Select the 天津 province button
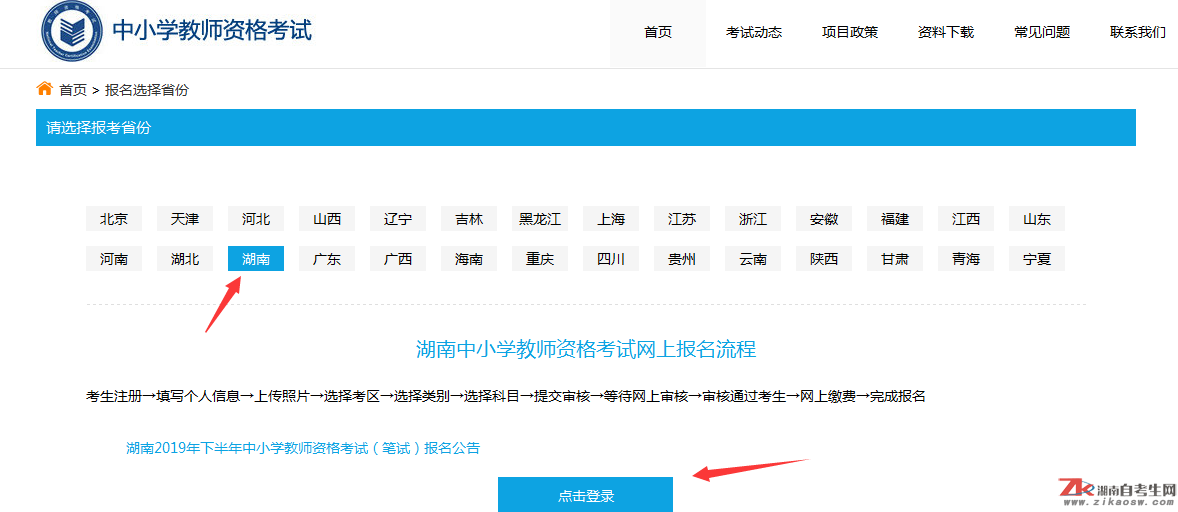Screen dimensions: 1178x512 185,219
